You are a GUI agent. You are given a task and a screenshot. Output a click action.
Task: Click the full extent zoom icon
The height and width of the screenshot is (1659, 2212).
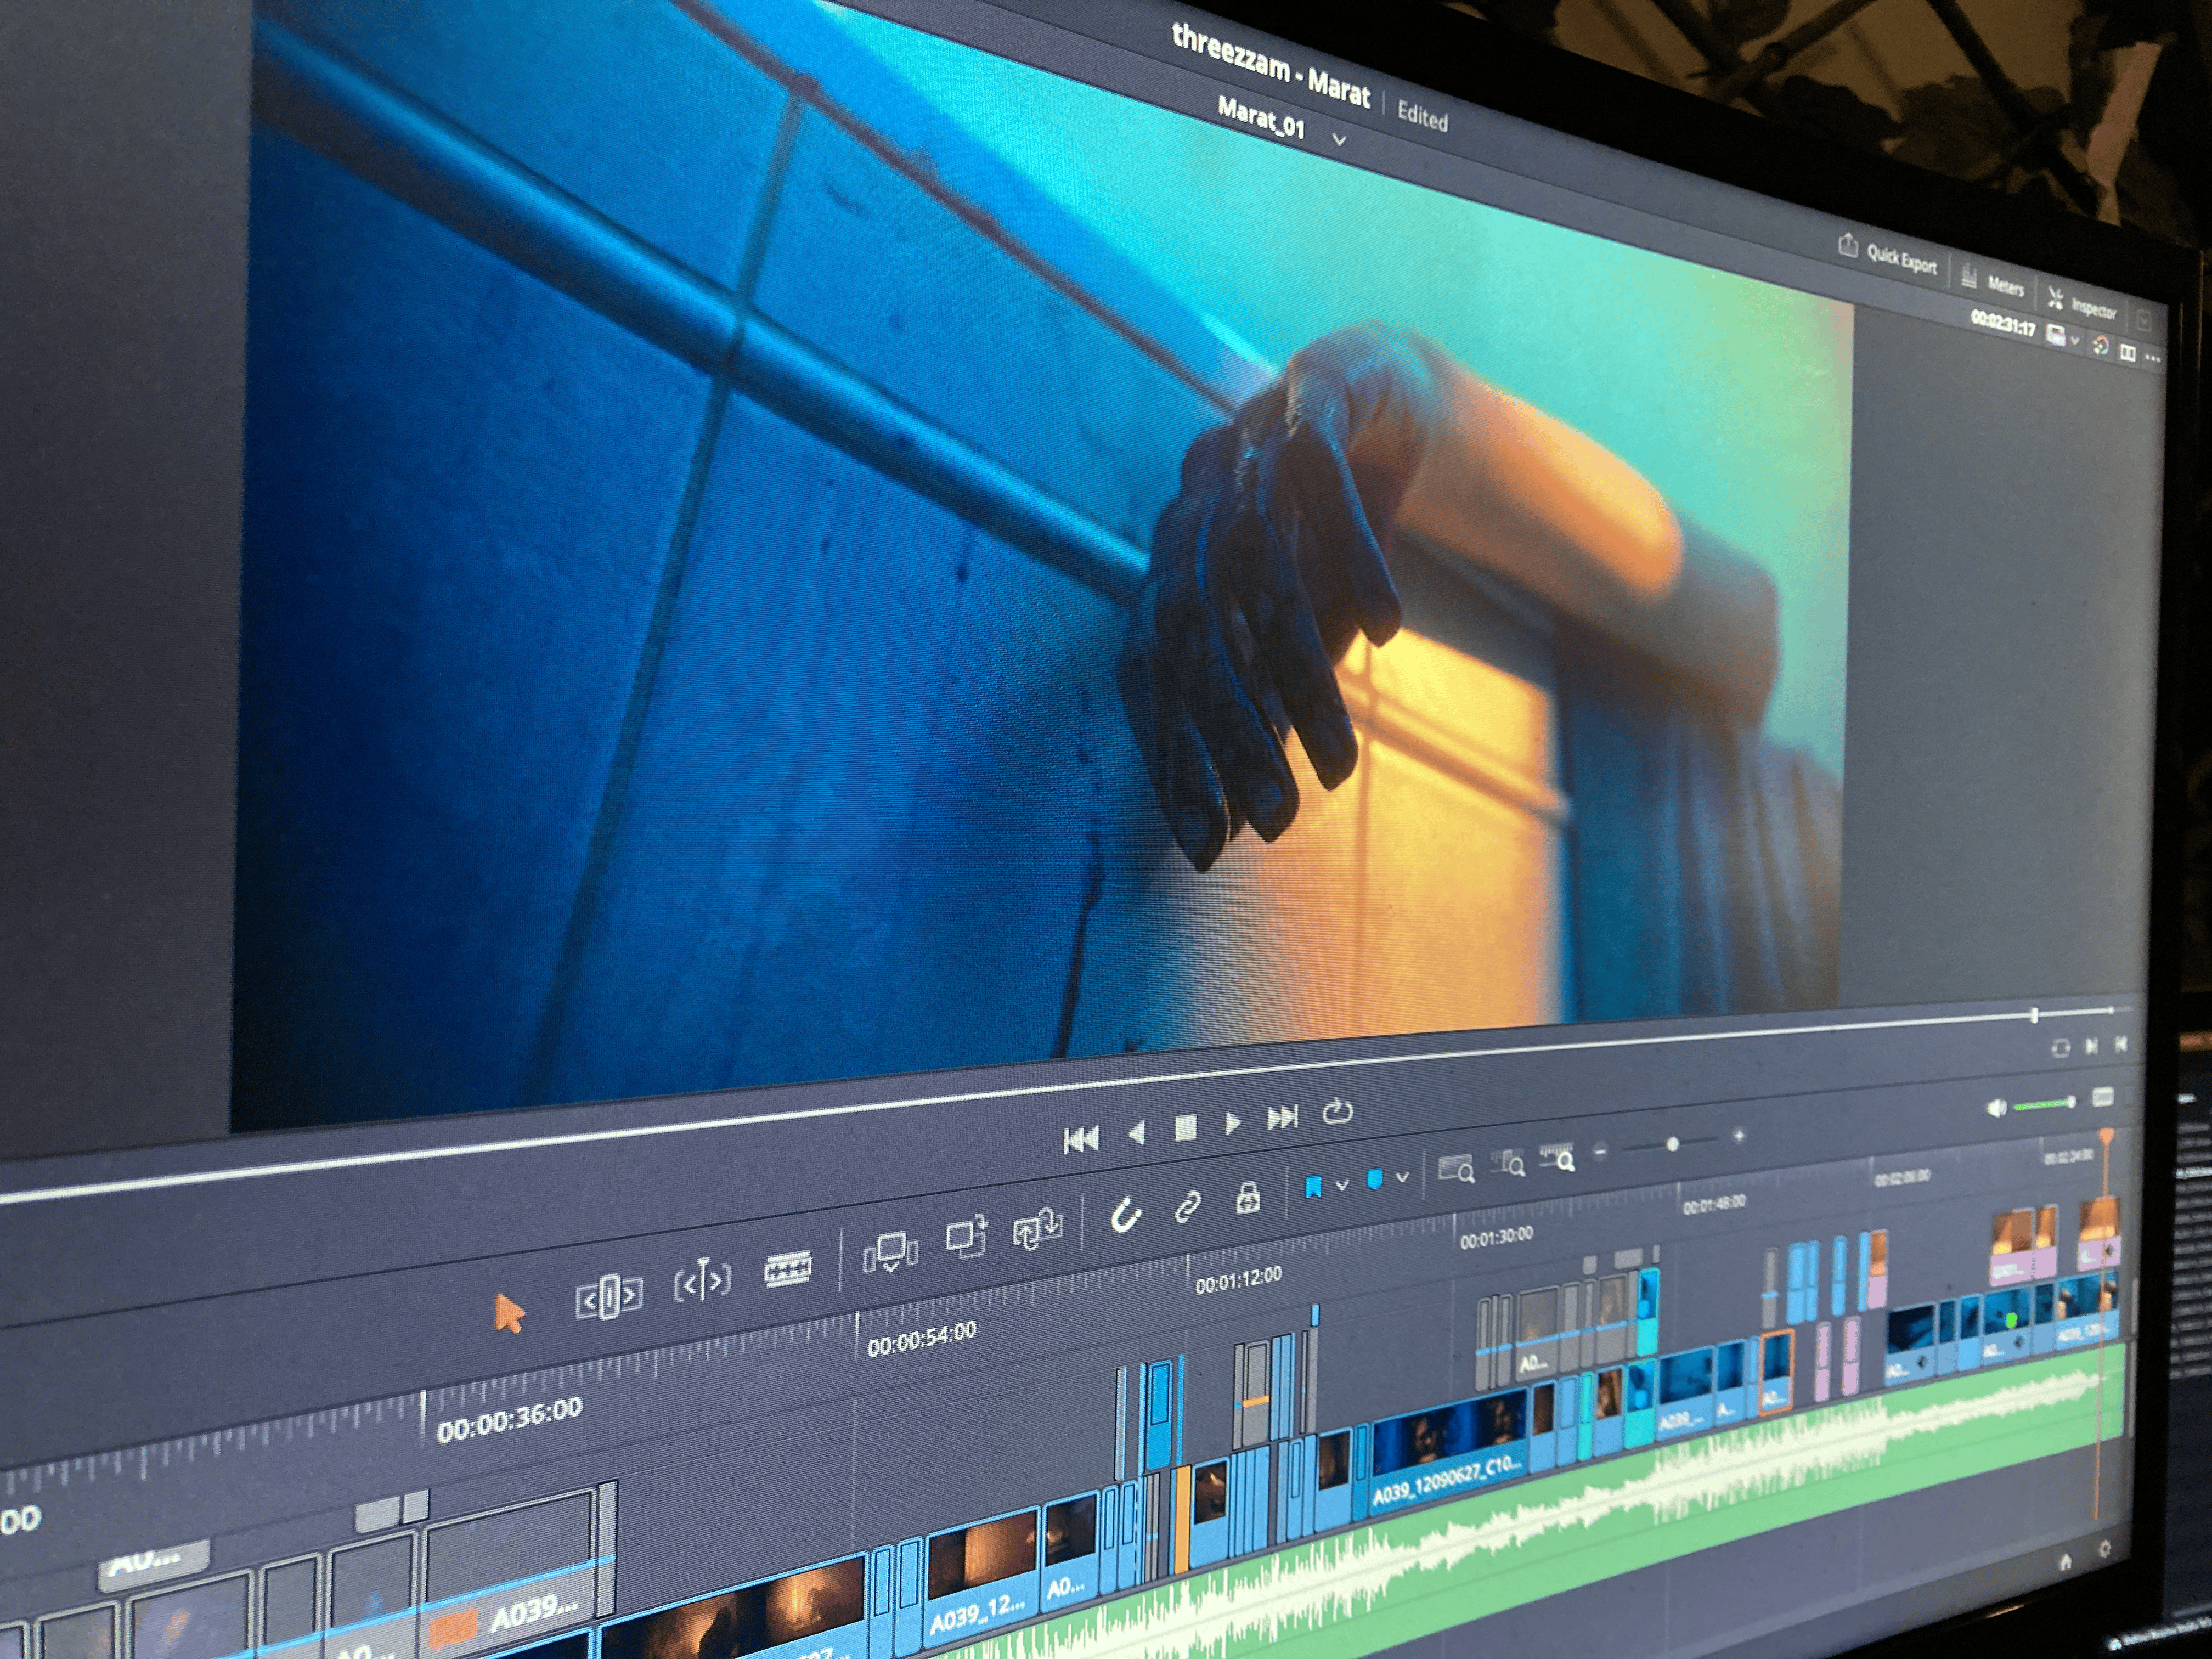tap(1456, 1168)
